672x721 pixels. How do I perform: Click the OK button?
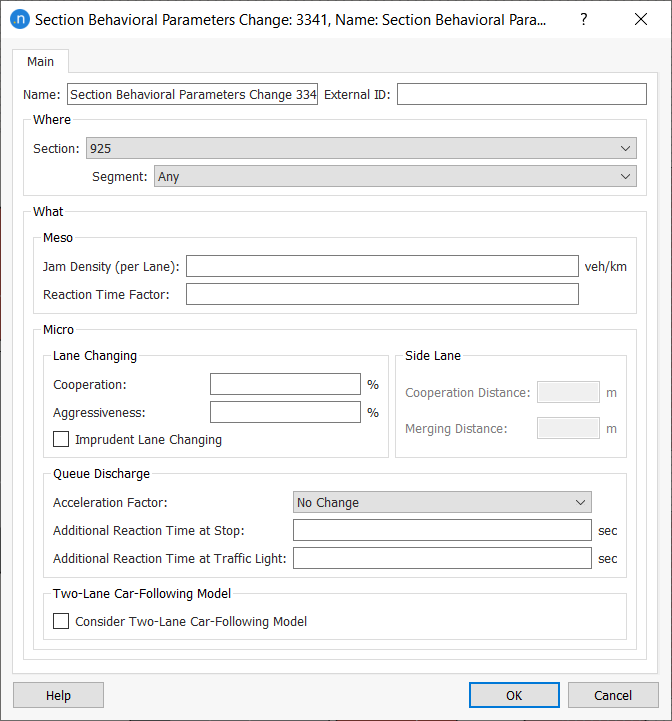pyautogui.click(x=514, y=695)
